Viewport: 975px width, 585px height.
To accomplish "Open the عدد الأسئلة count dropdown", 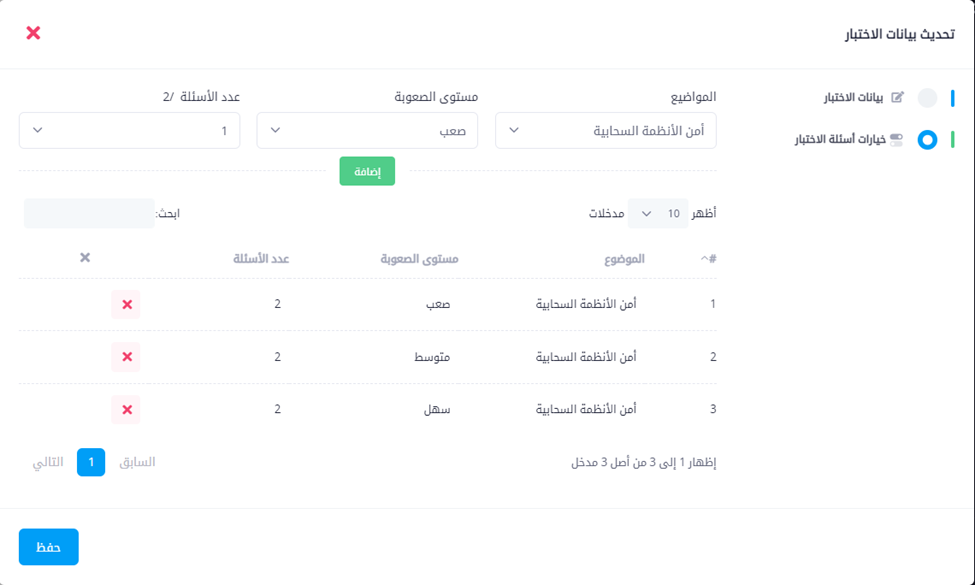I will (x=129, y=131).
